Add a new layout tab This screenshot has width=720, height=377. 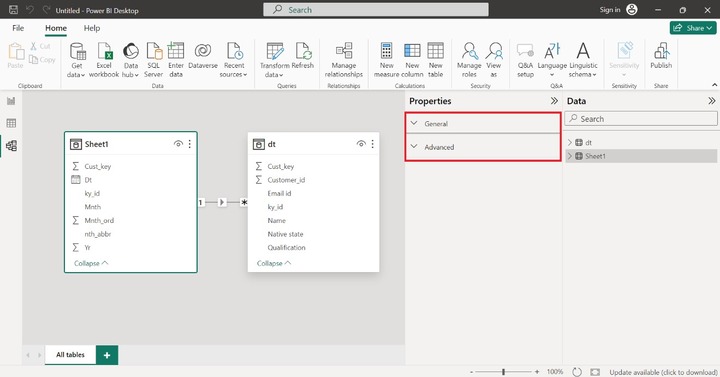(x=107, y=355)
